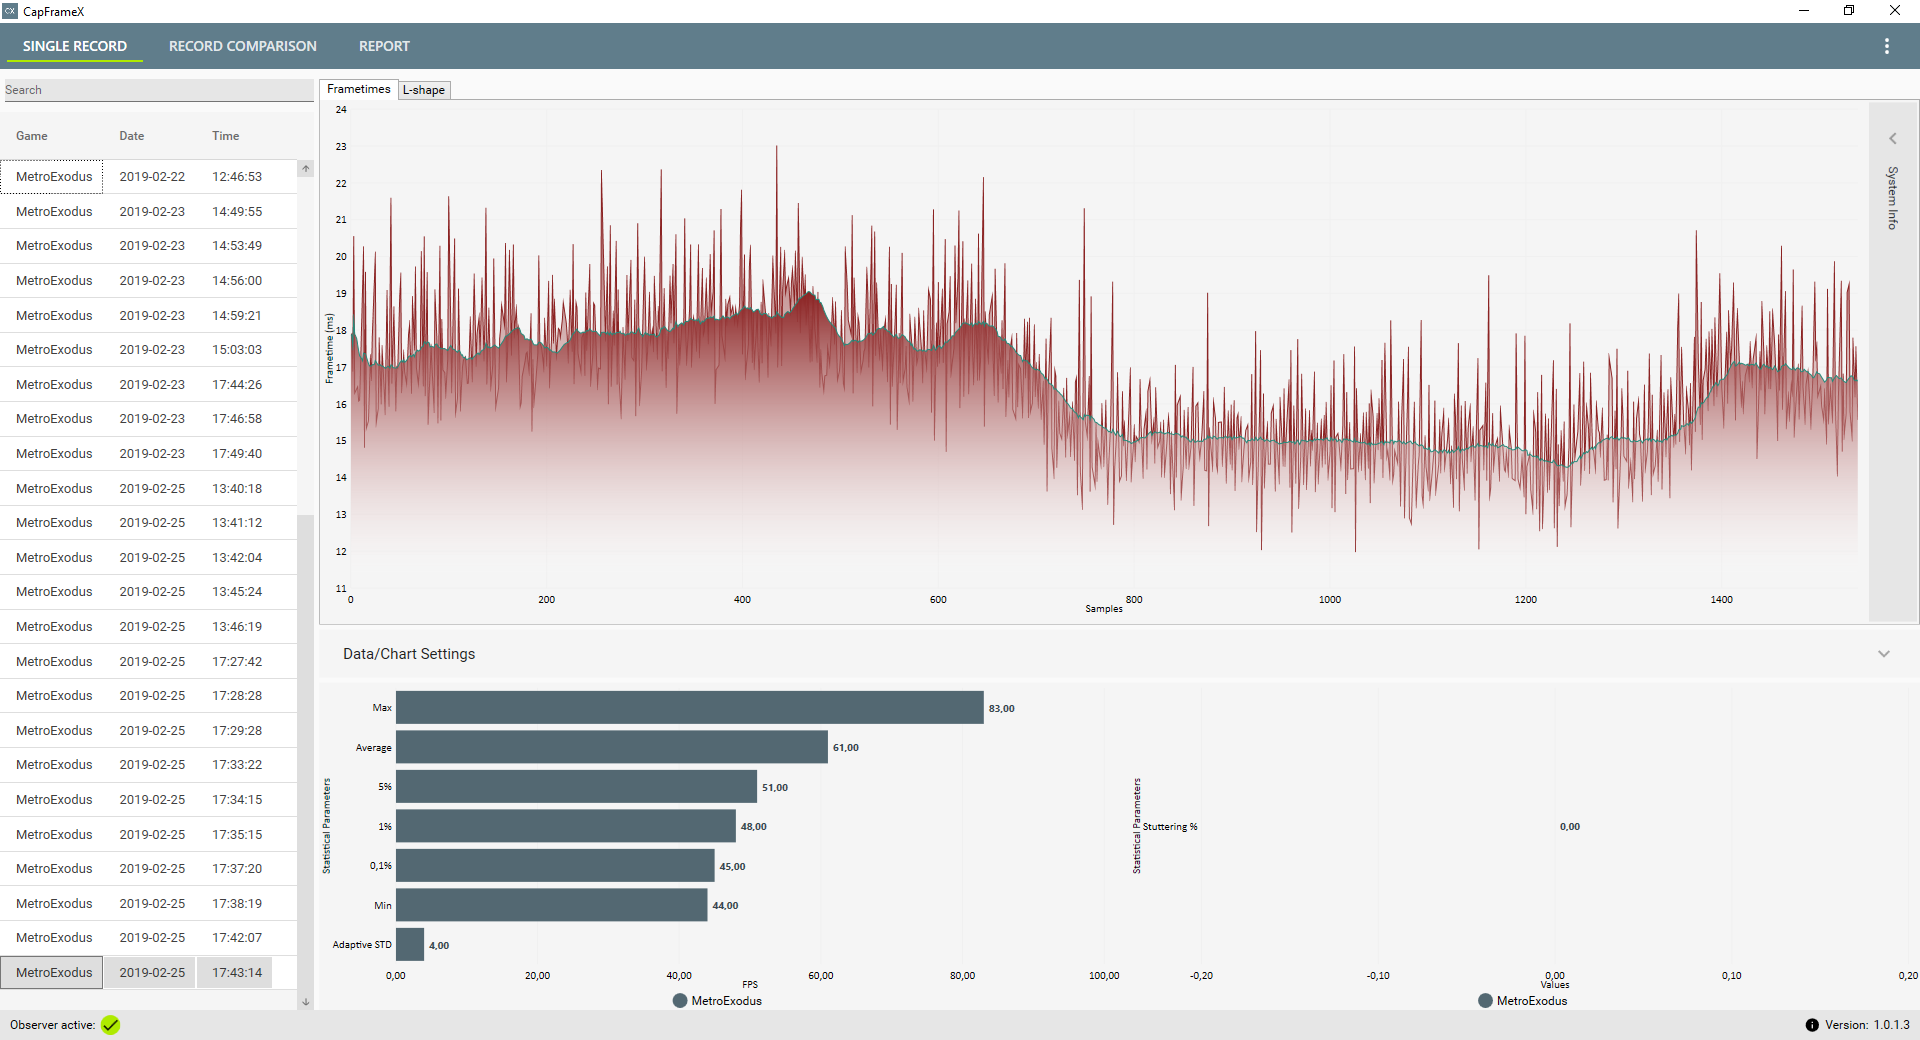This screenshot has height=1040, width=1920.
Task: Select the record timed 15:03:03
Action: tap(149, 350)
